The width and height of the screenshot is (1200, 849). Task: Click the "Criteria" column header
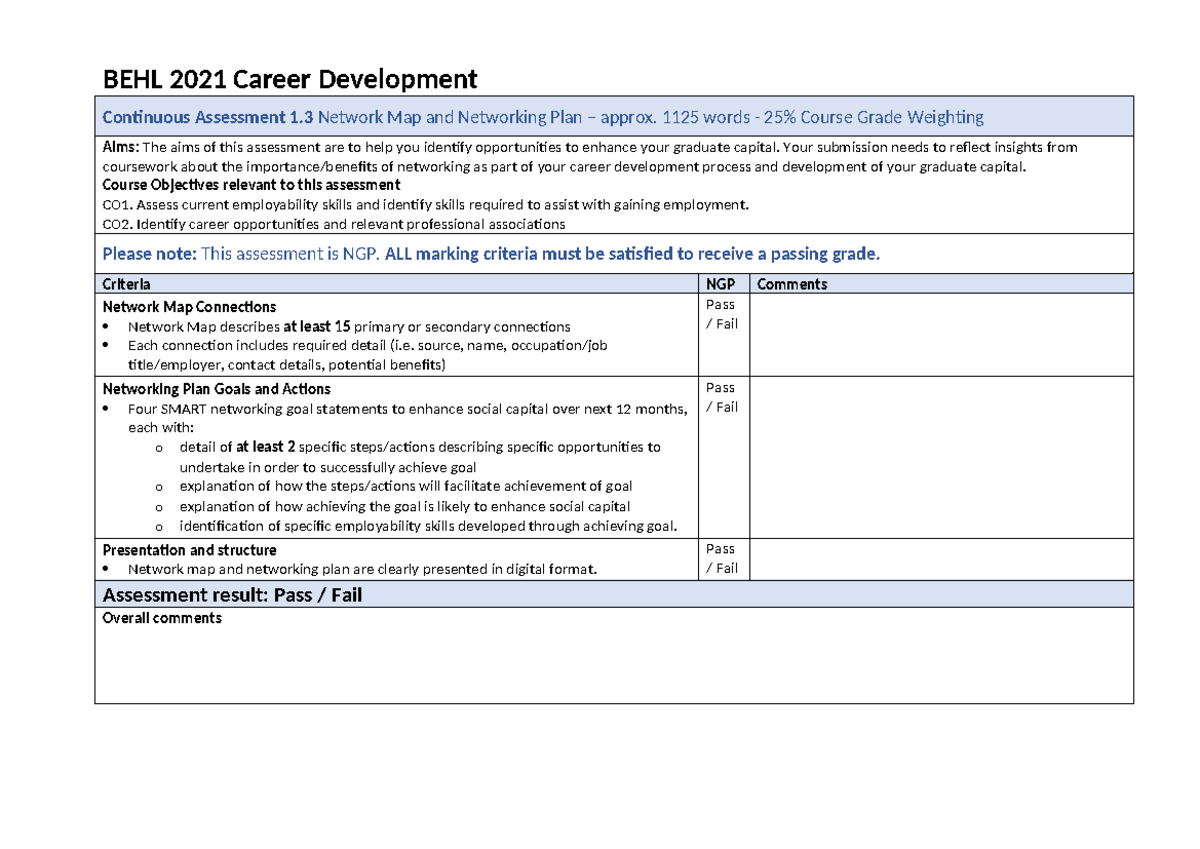[x=126, y=284]
